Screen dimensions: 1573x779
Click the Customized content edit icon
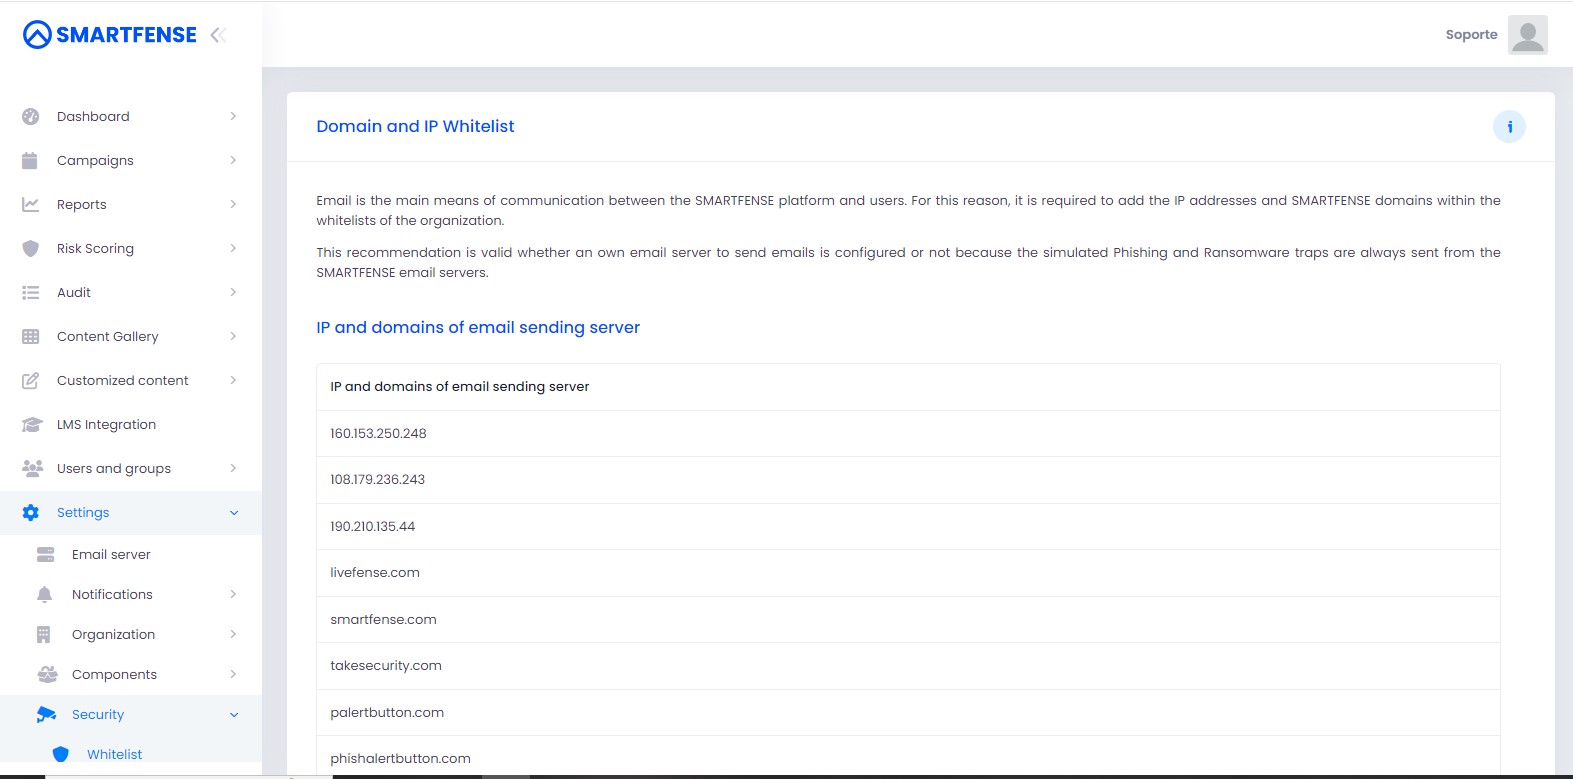[31, 380]
